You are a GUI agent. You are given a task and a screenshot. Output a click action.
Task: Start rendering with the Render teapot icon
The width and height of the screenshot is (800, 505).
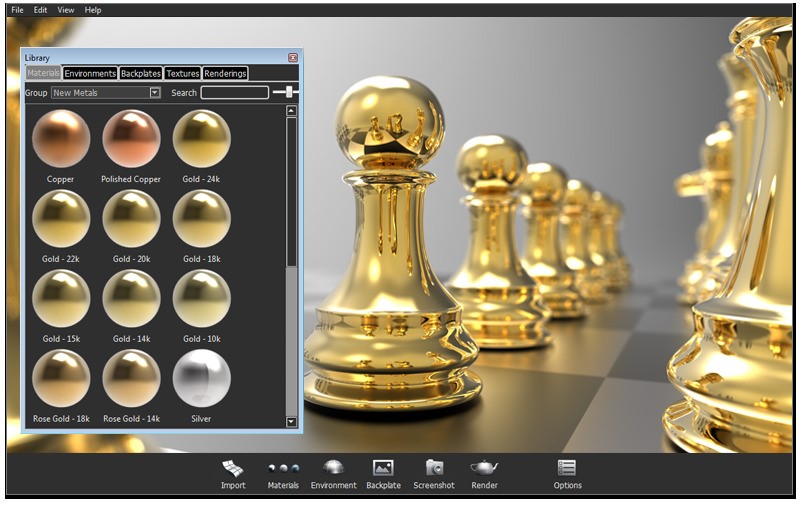pyautogui.click(x=484, y=468)
